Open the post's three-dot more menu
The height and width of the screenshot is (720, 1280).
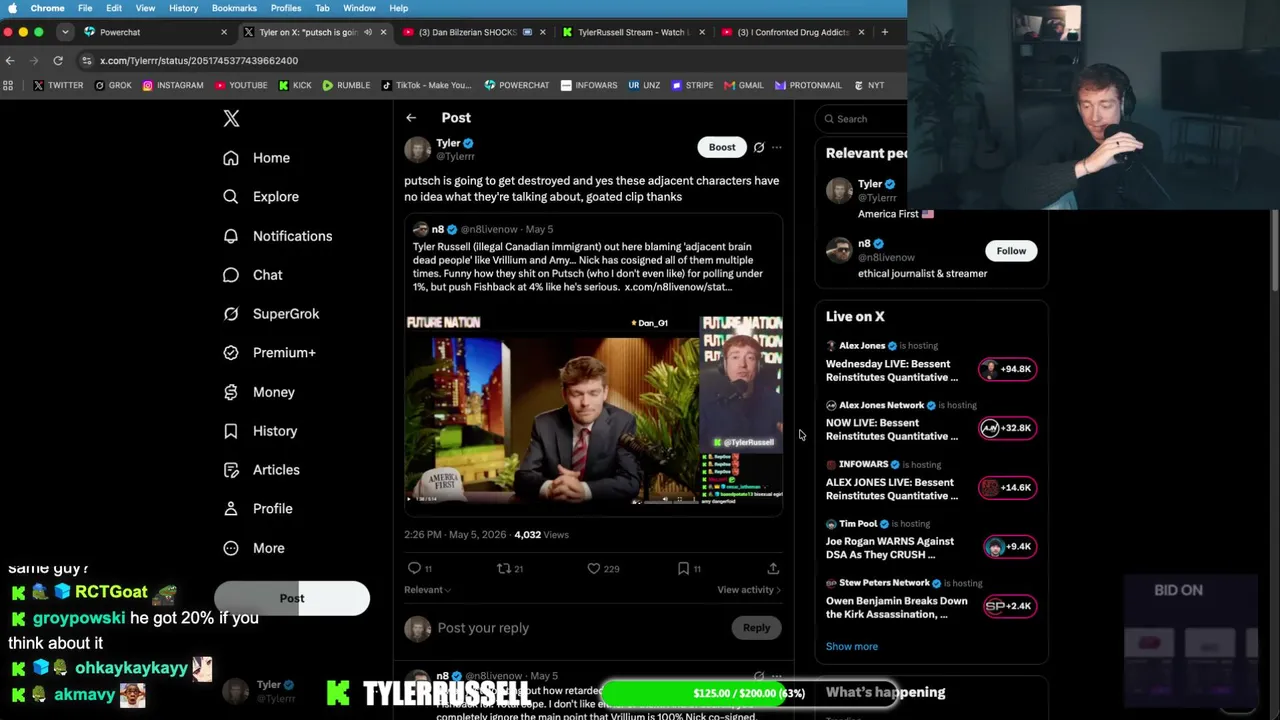pyautogui.click(x=777, y=148)
